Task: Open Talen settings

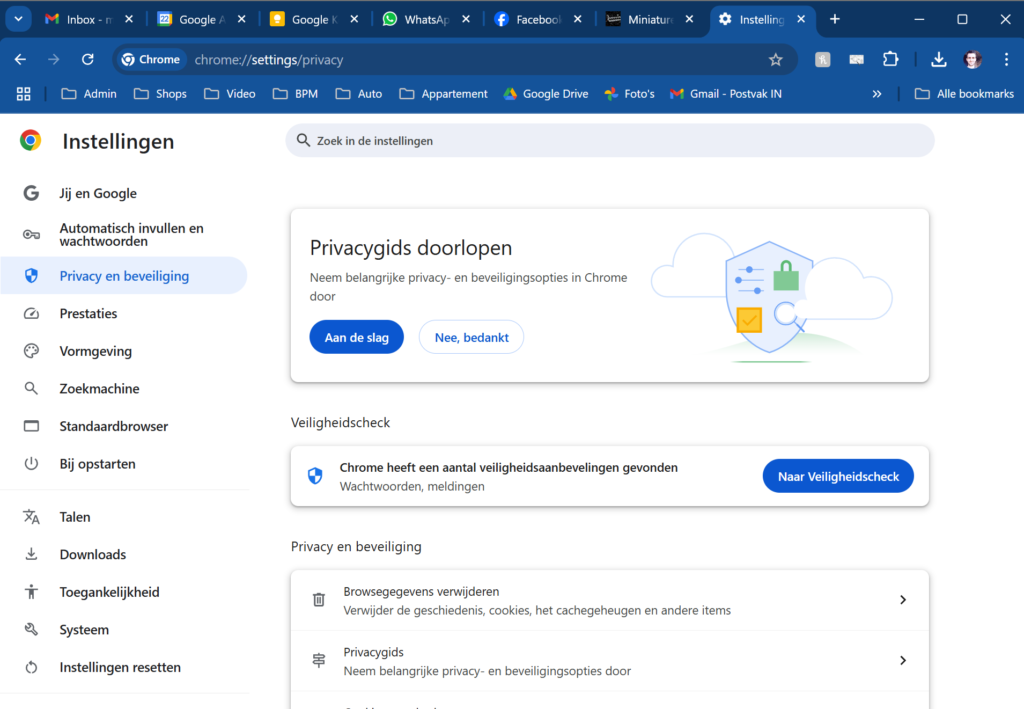Action: click(x=124, y=517)
